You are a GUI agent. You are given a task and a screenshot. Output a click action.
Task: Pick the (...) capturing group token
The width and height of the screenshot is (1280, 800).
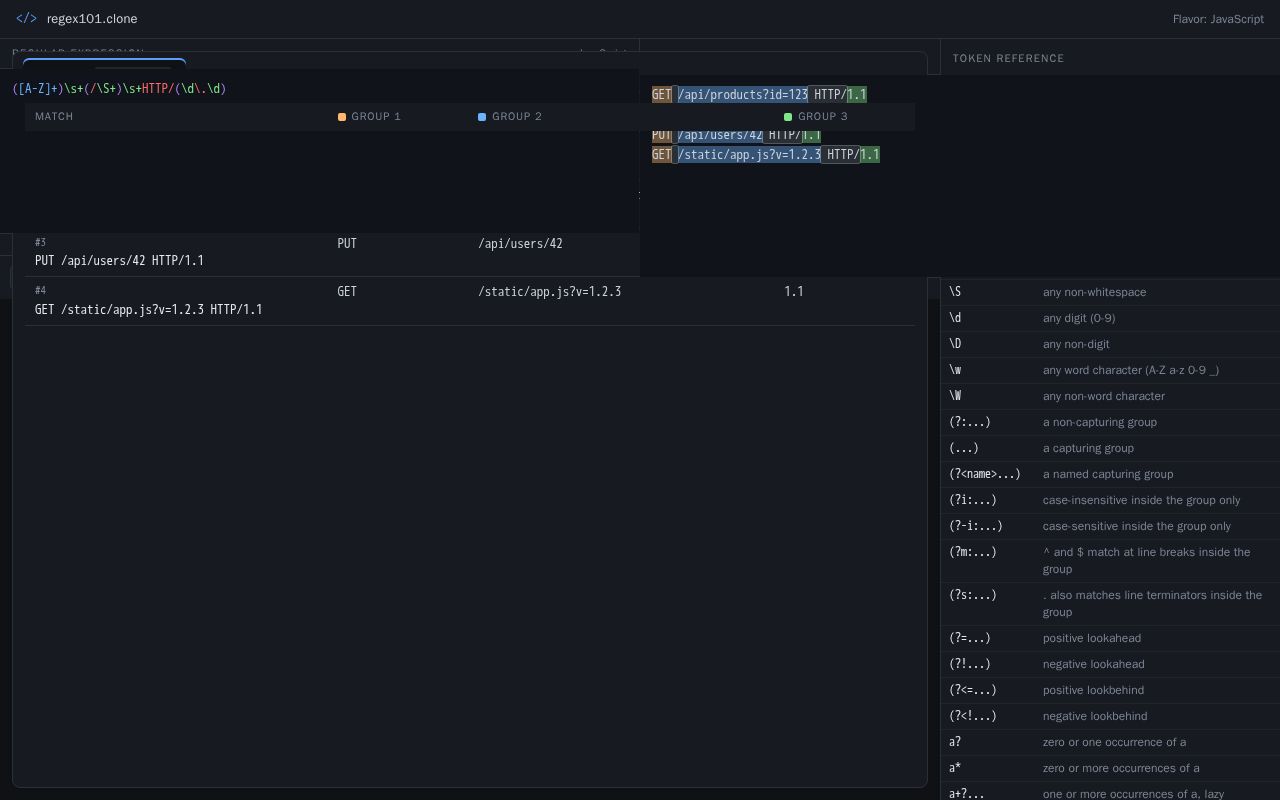coord(1110,448)
